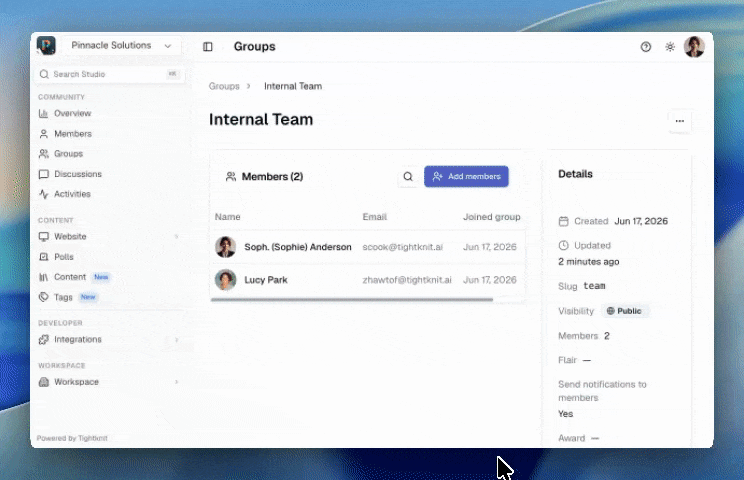Click the Groups people icon in sidebar
Screen dimensions: 744x480
[44, 154]
